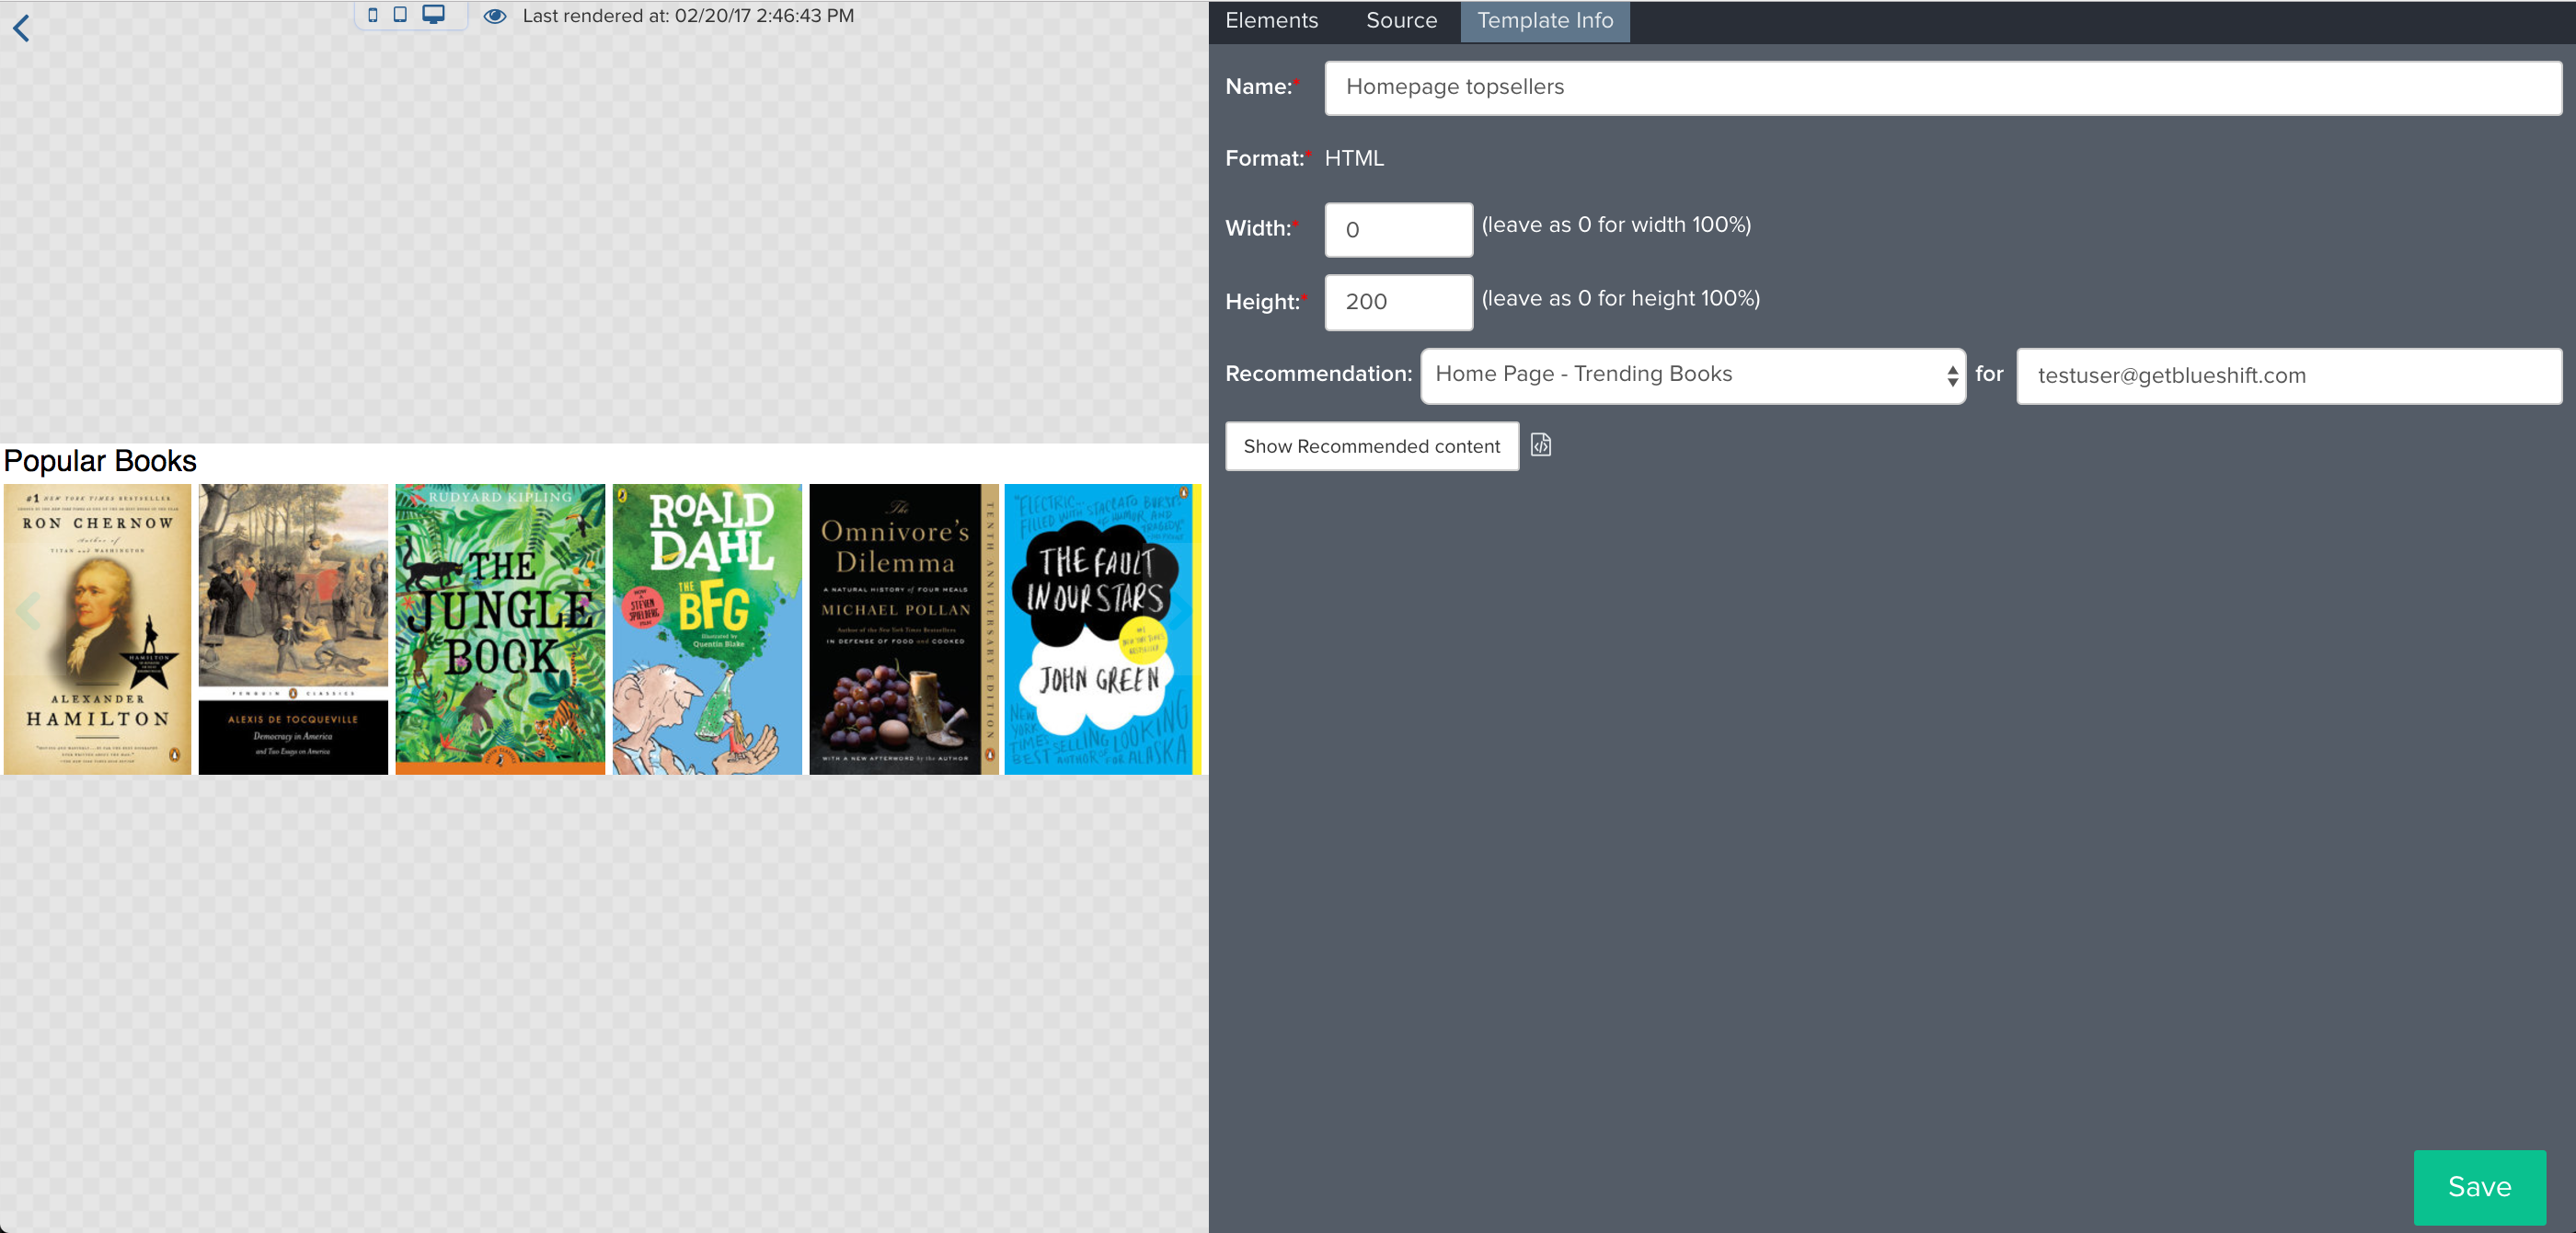Select The Omnivore's Dilemma cover

[x=904, y=629]
